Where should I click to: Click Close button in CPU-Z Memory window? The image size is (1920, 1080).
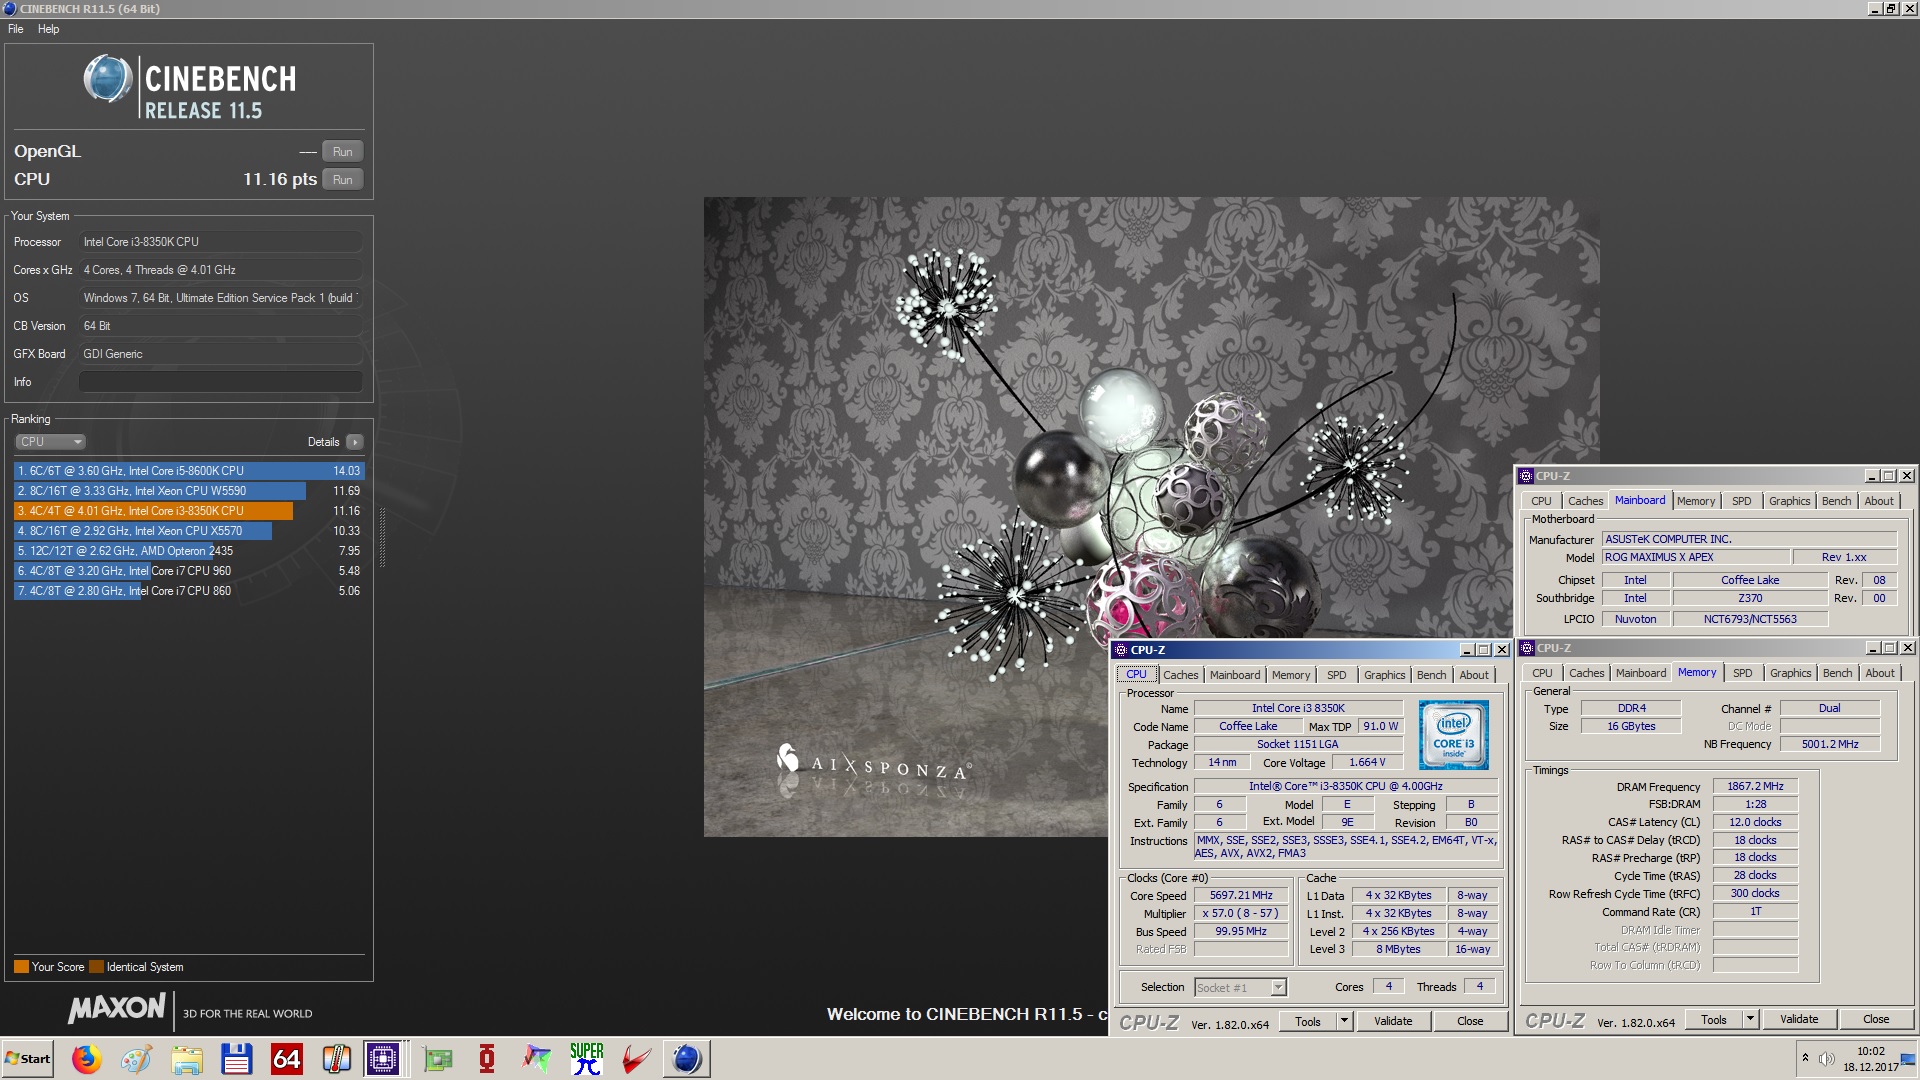(1876, 1020)
